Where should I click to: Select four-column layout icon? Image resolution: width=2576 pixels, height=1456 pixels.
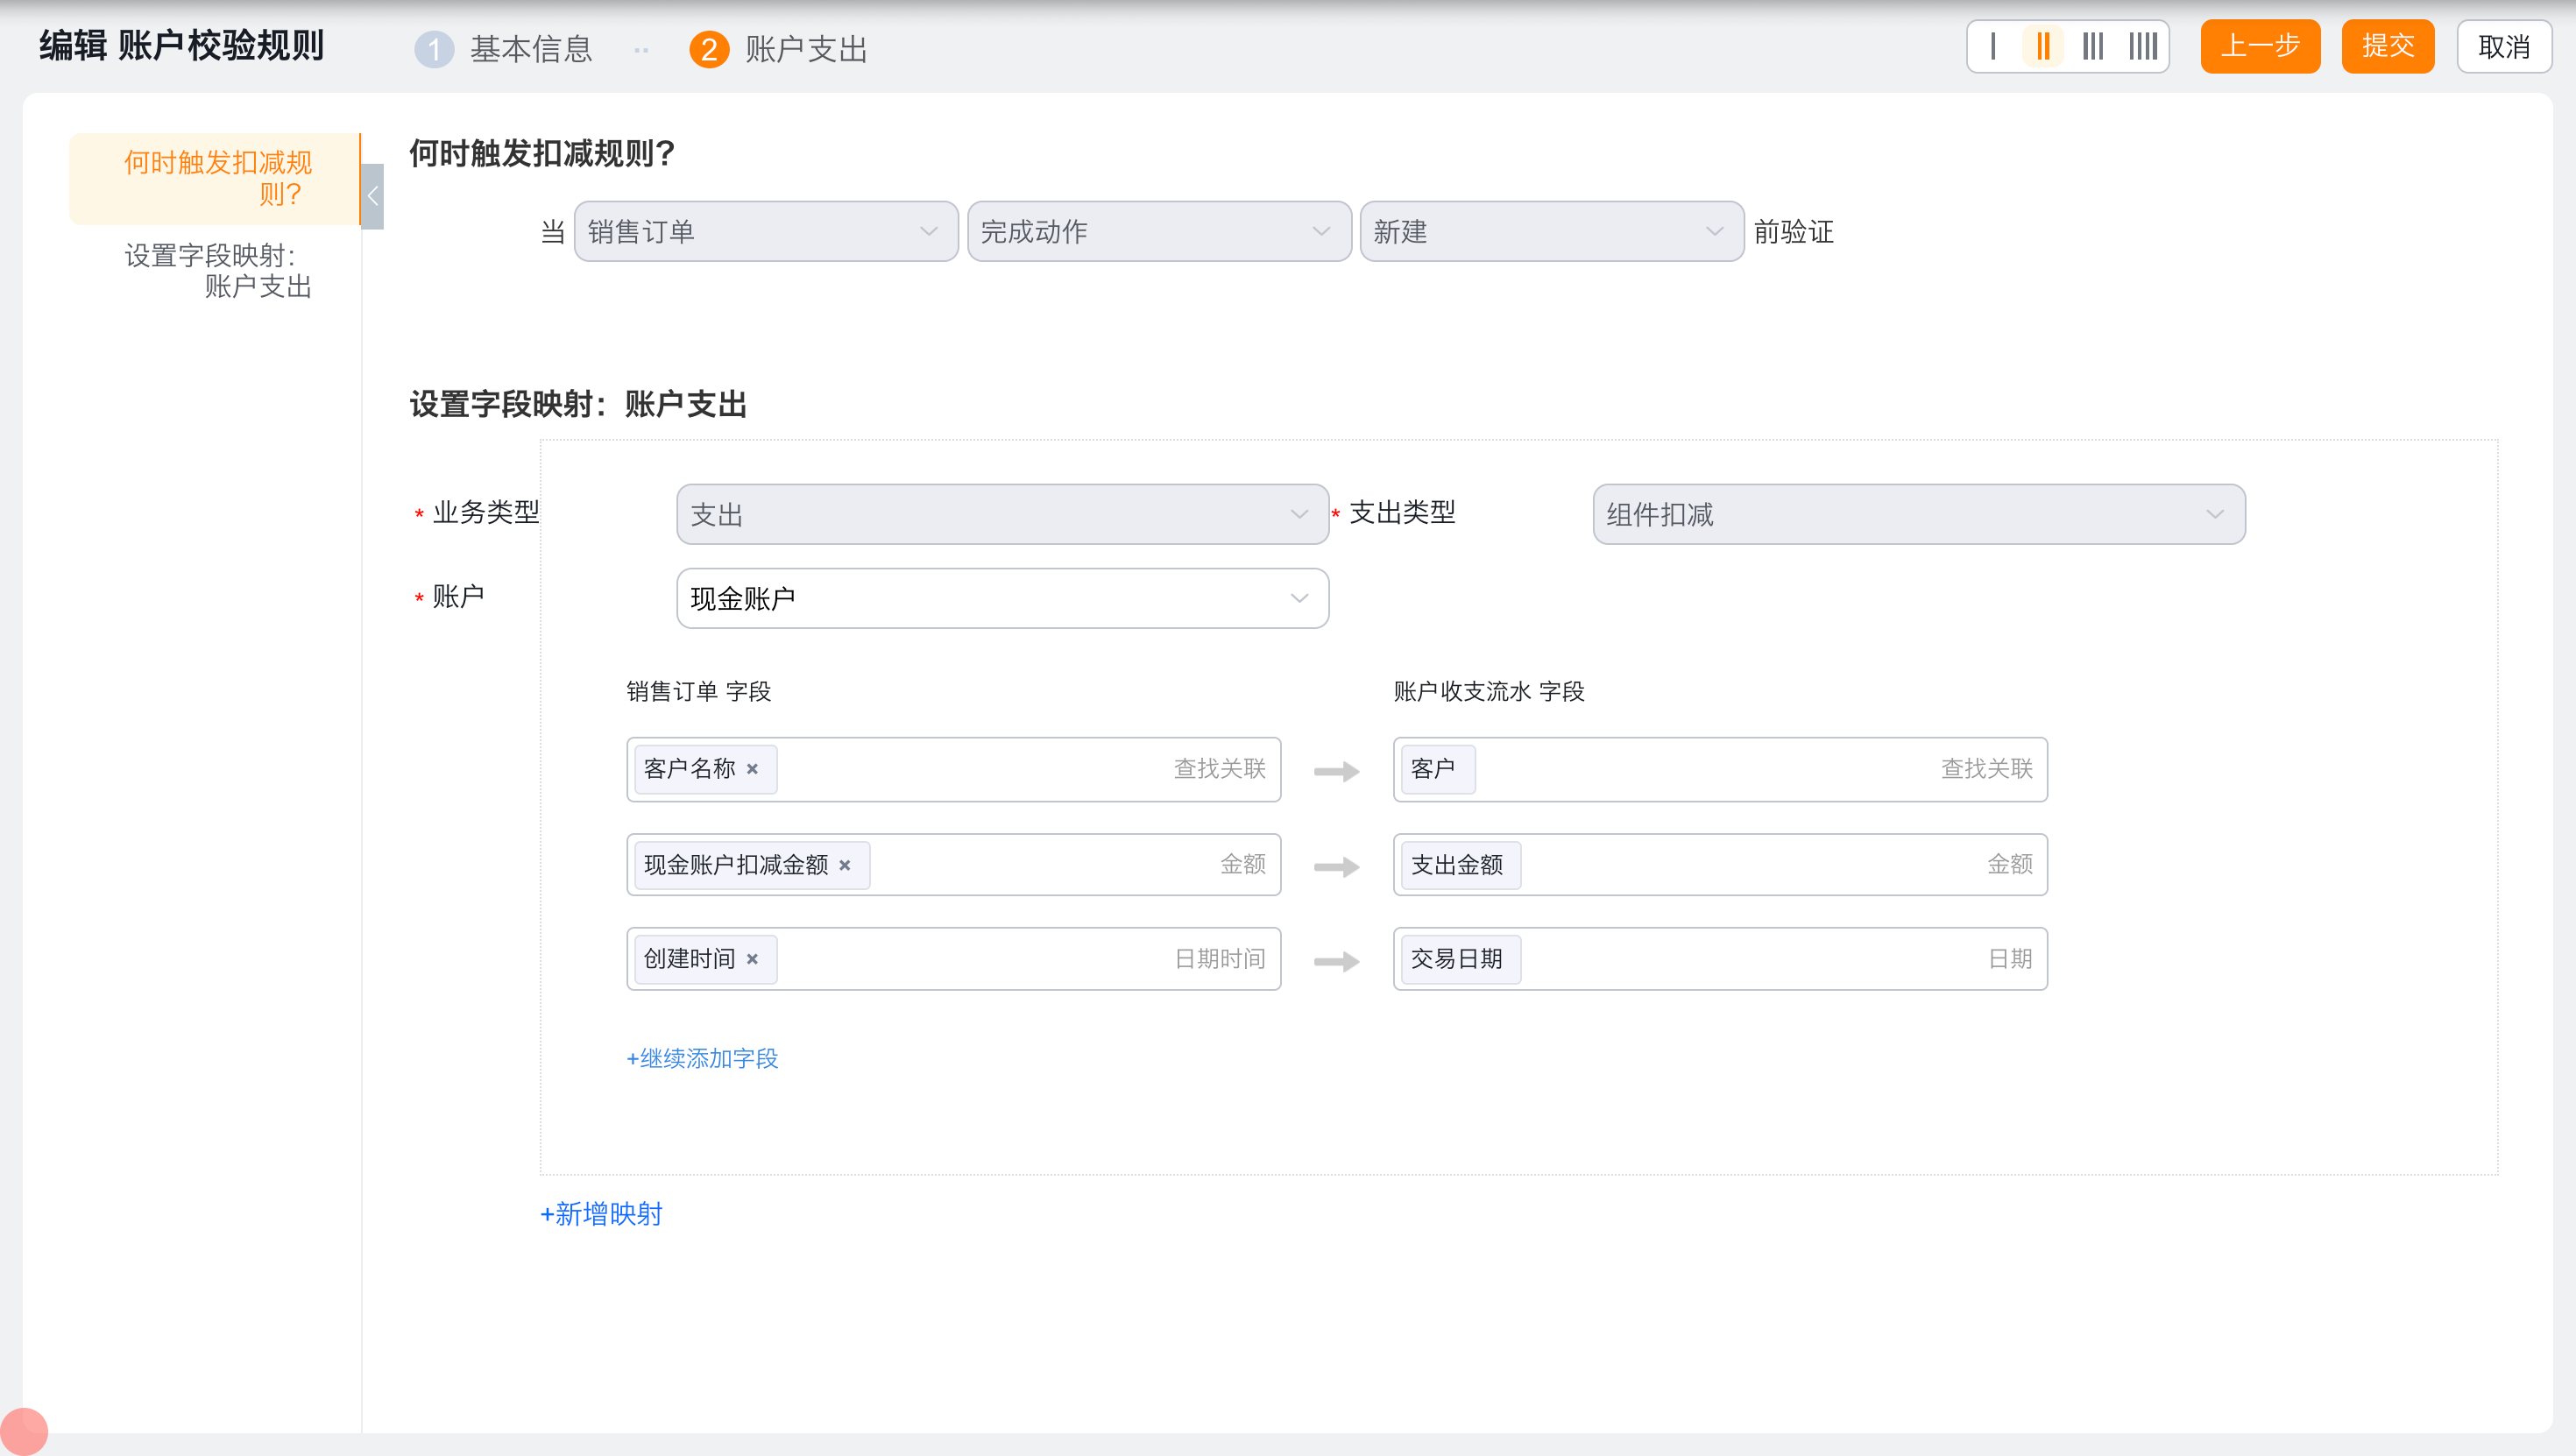click(x=2142, y=46)
